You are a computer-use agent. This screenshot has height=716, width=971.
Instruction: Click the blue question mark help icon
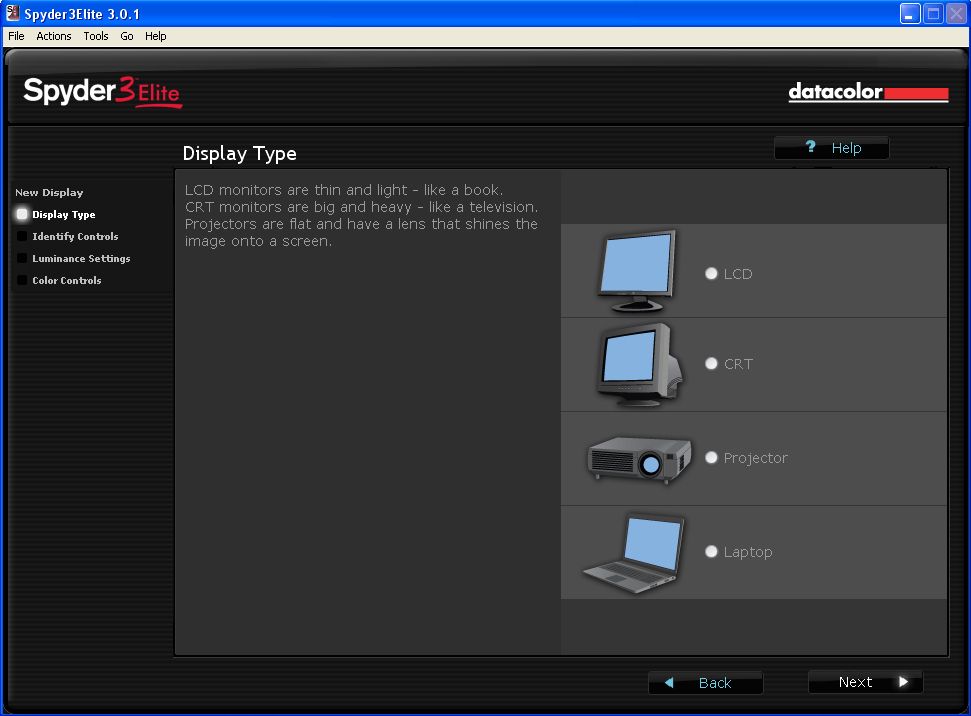click(810, 147)
